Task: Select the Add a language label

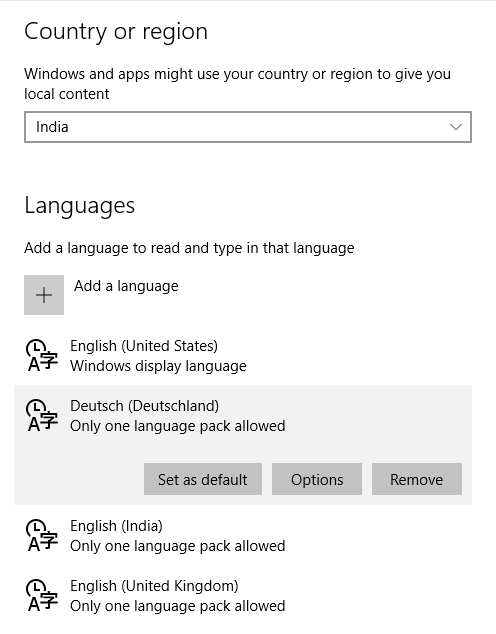Action: 126,286
